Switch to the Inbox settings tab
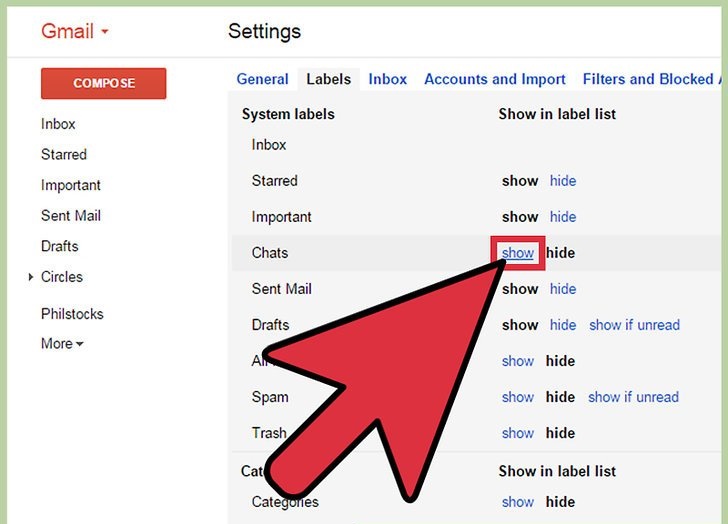 388,79
